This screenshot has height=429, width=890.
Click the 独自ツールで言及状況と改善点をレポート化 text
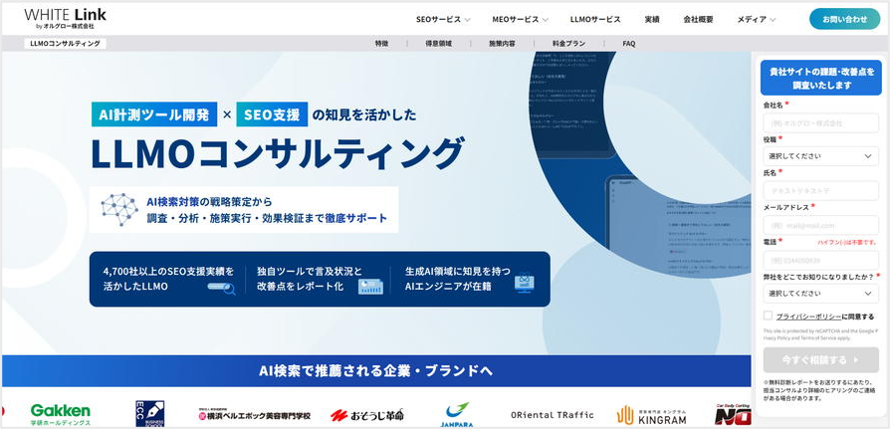click(x=309, y=279)
